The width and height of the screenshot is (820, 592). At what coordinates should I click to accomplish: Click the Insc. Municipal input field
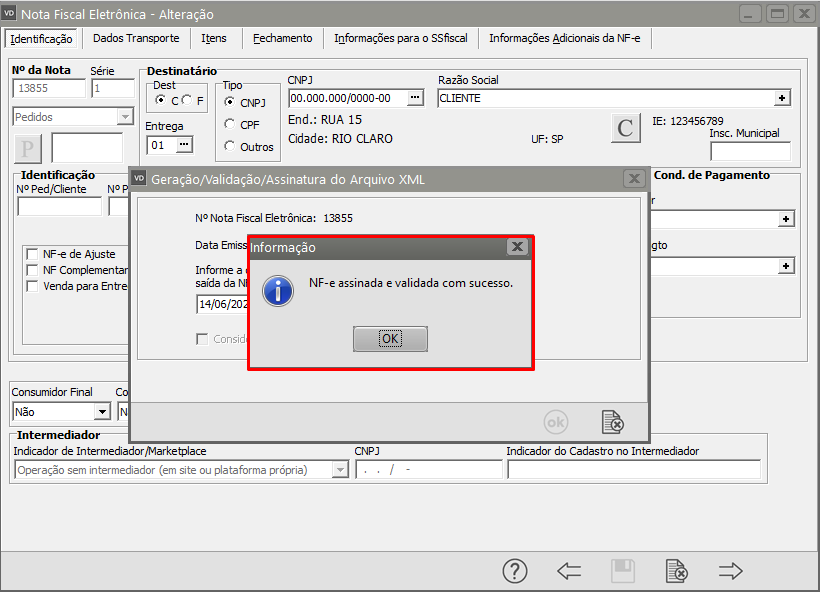(750, 151)
